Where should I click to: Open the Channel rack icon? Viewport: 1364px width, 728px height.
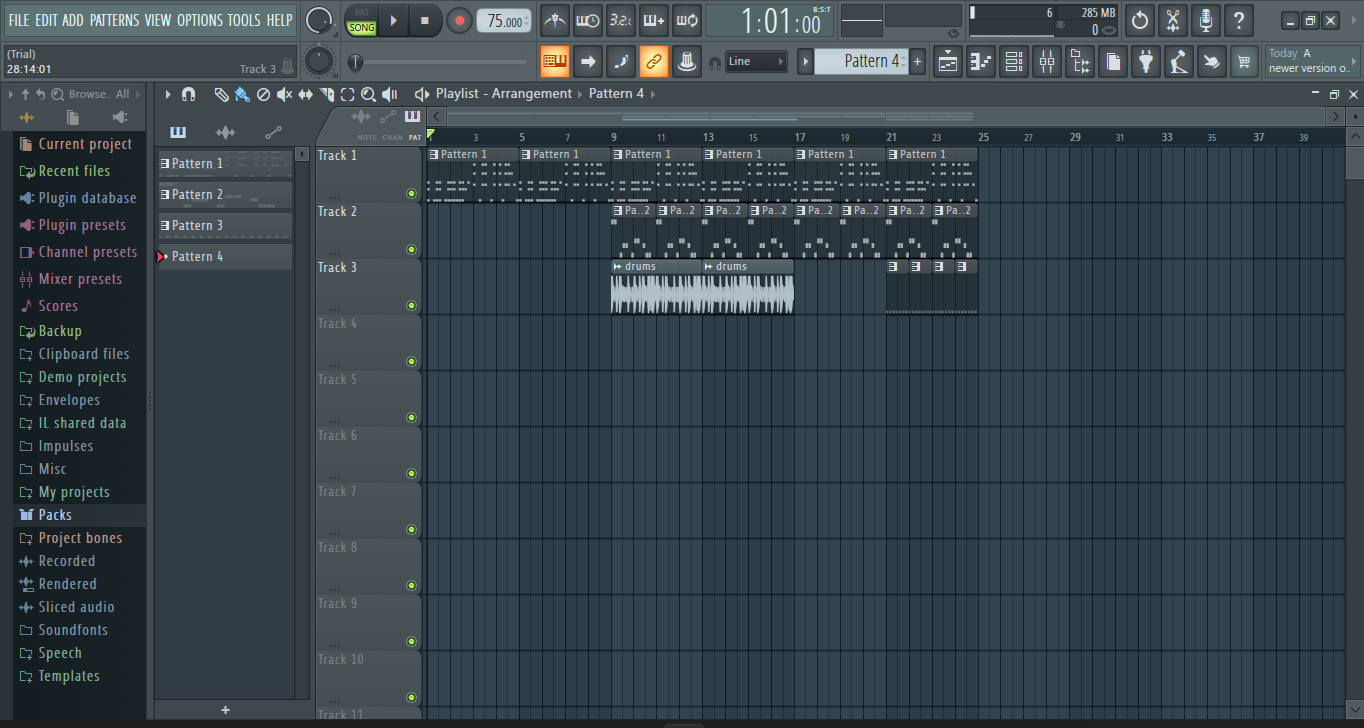(1014, 62)
